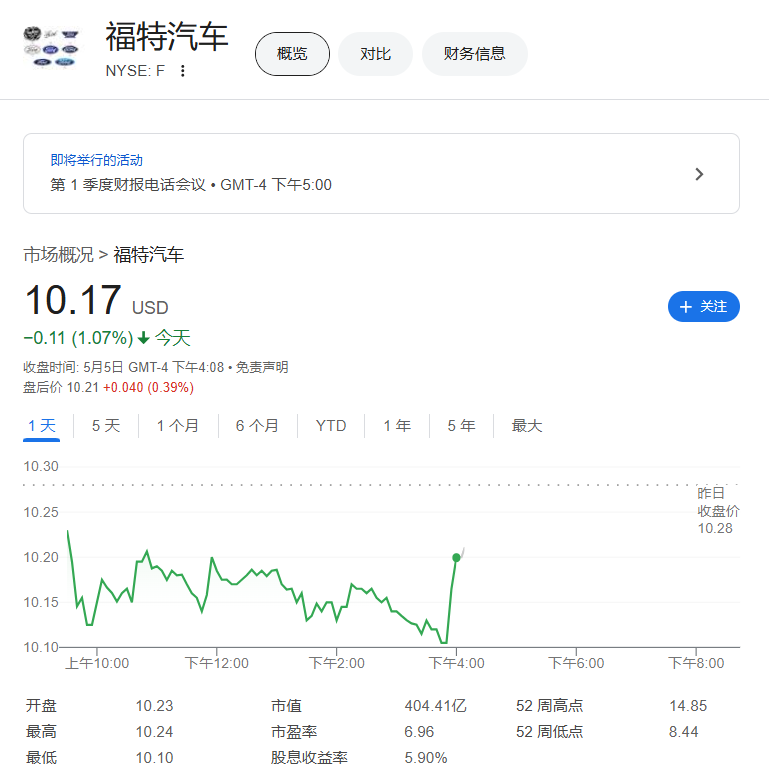Viewport: 769px width, 770px height.
Task: Click the 开盘 value 10.23
Action: [154, 706]
